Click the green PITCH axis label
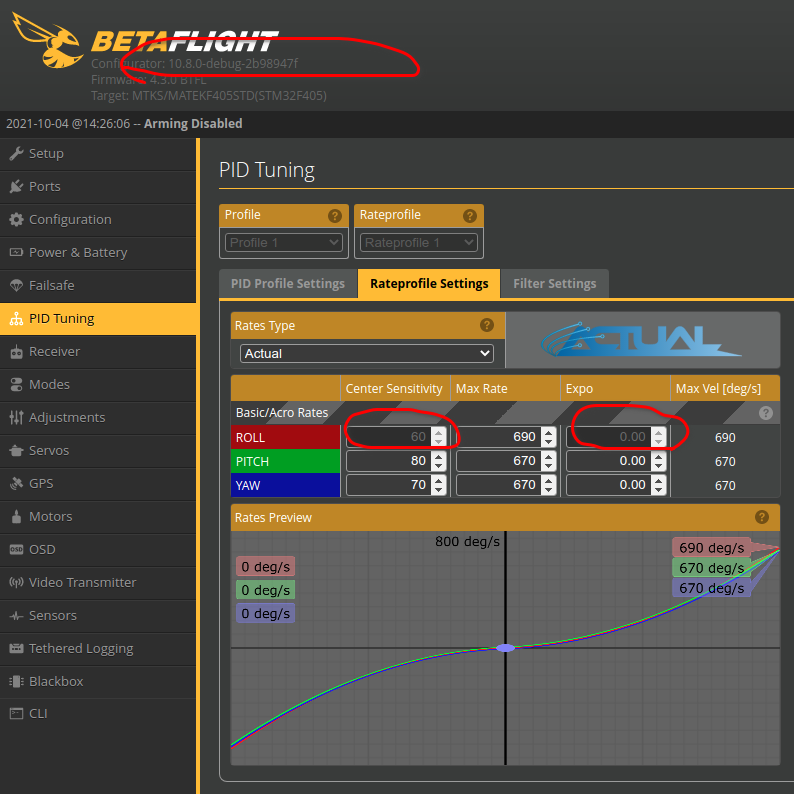The width and height of the screenshot is (794, 794). 285,461
